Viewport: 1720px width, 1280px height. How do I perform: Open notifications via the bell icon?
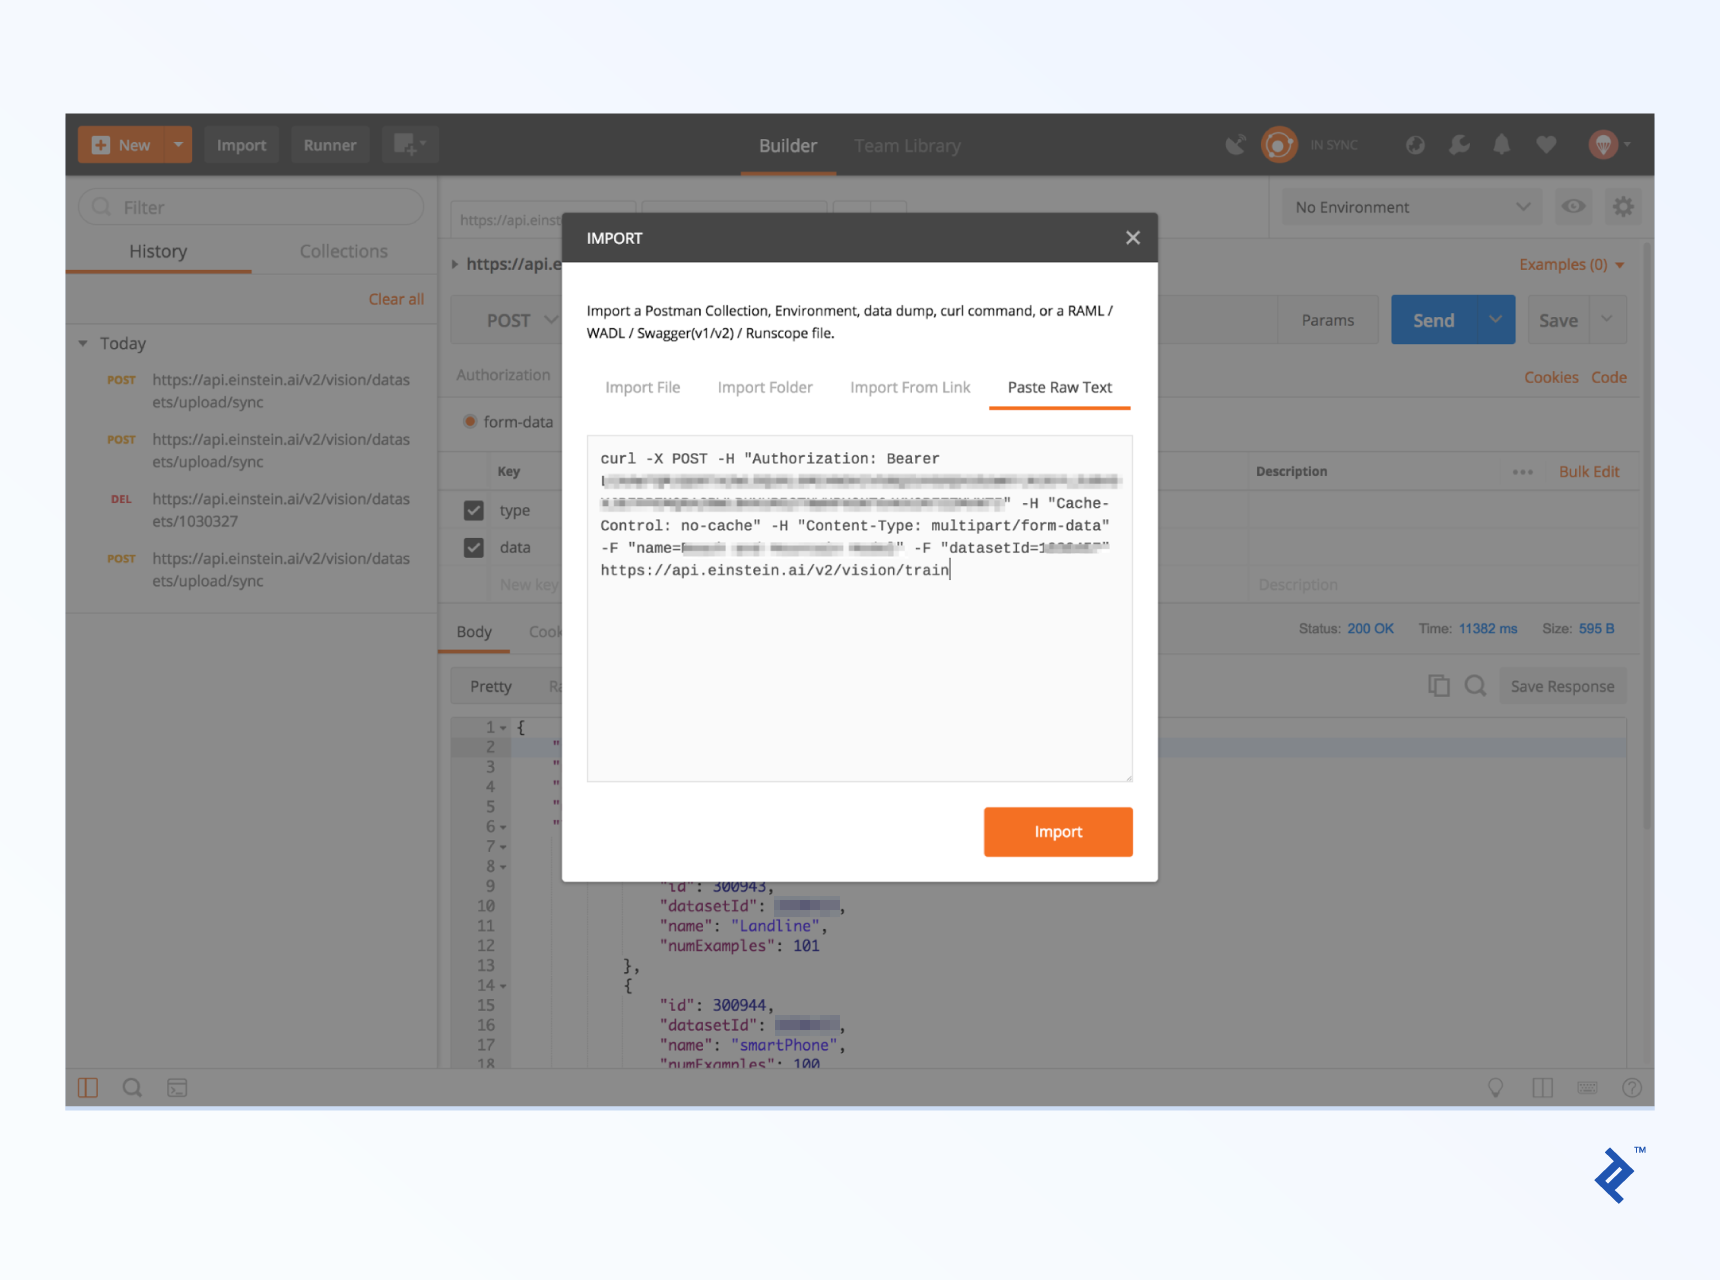click(x=1501, y=145)
